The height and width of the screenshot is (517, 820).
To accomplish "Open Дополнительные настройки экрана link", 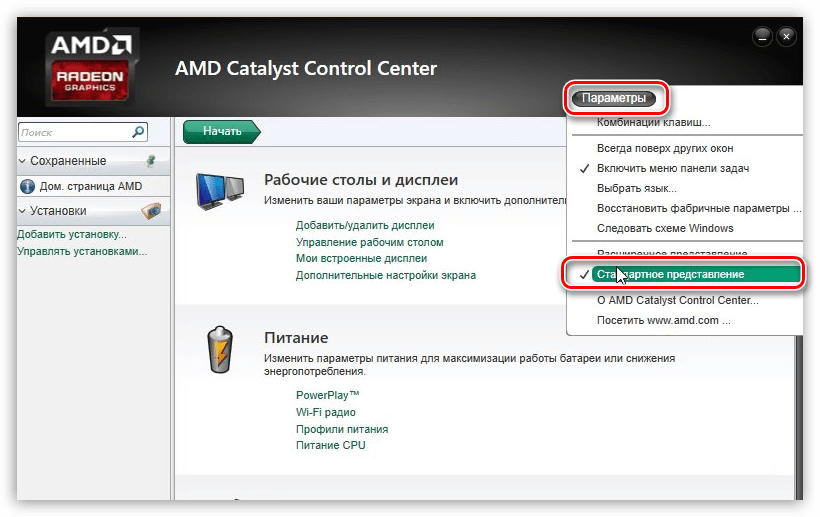I will [386, 275].
